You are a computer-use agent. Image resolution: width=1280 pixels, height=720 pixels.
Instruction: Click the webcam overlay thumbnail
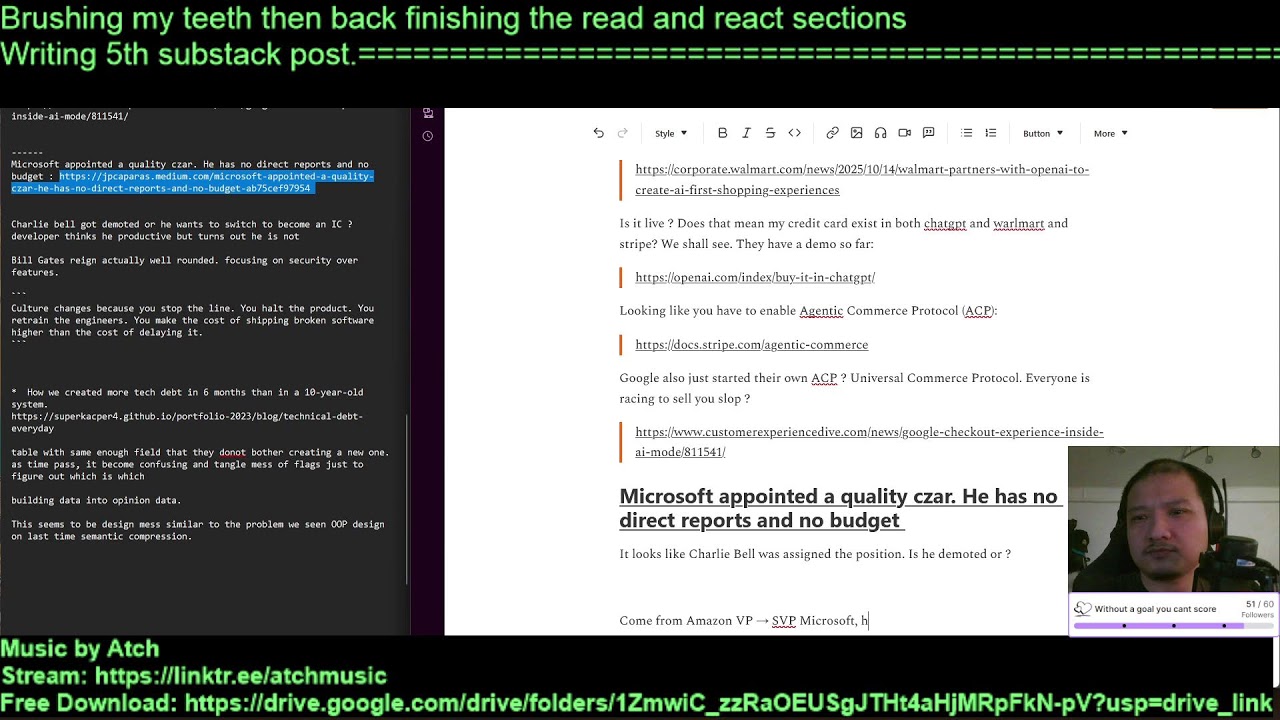click(x=1173, y=519)
